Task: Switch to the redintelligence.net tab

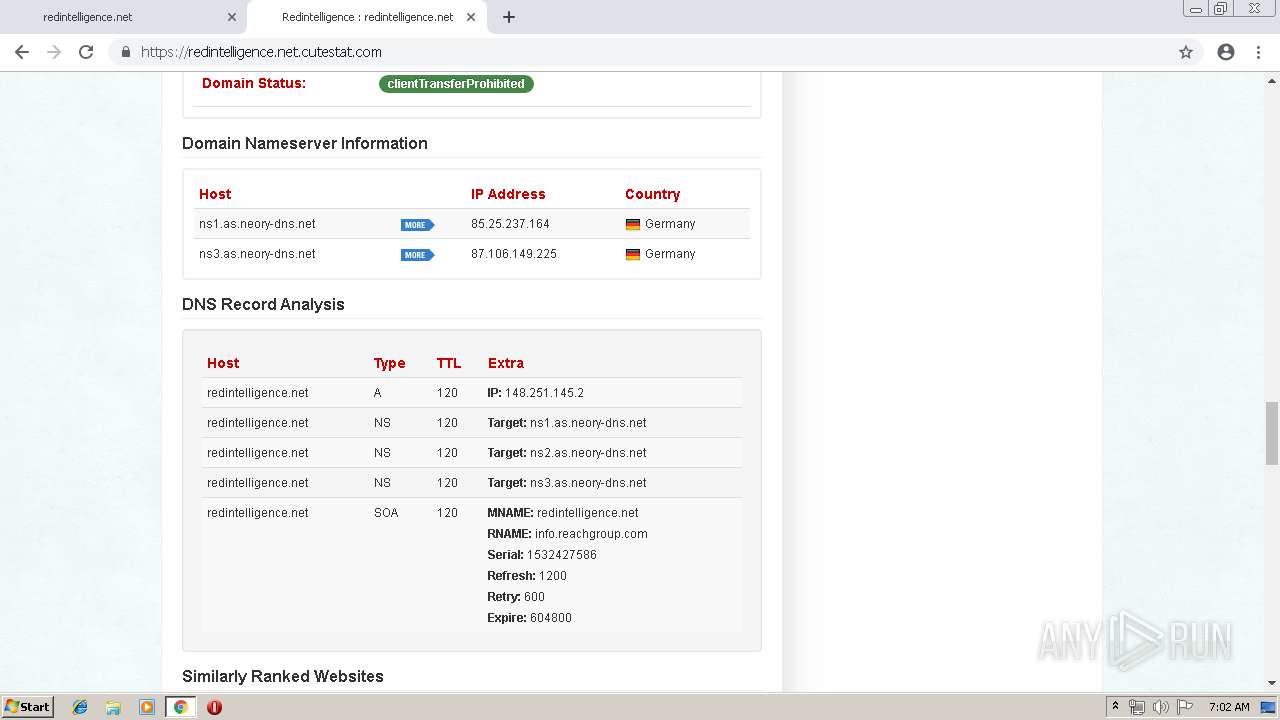Action: pos(122,17)
